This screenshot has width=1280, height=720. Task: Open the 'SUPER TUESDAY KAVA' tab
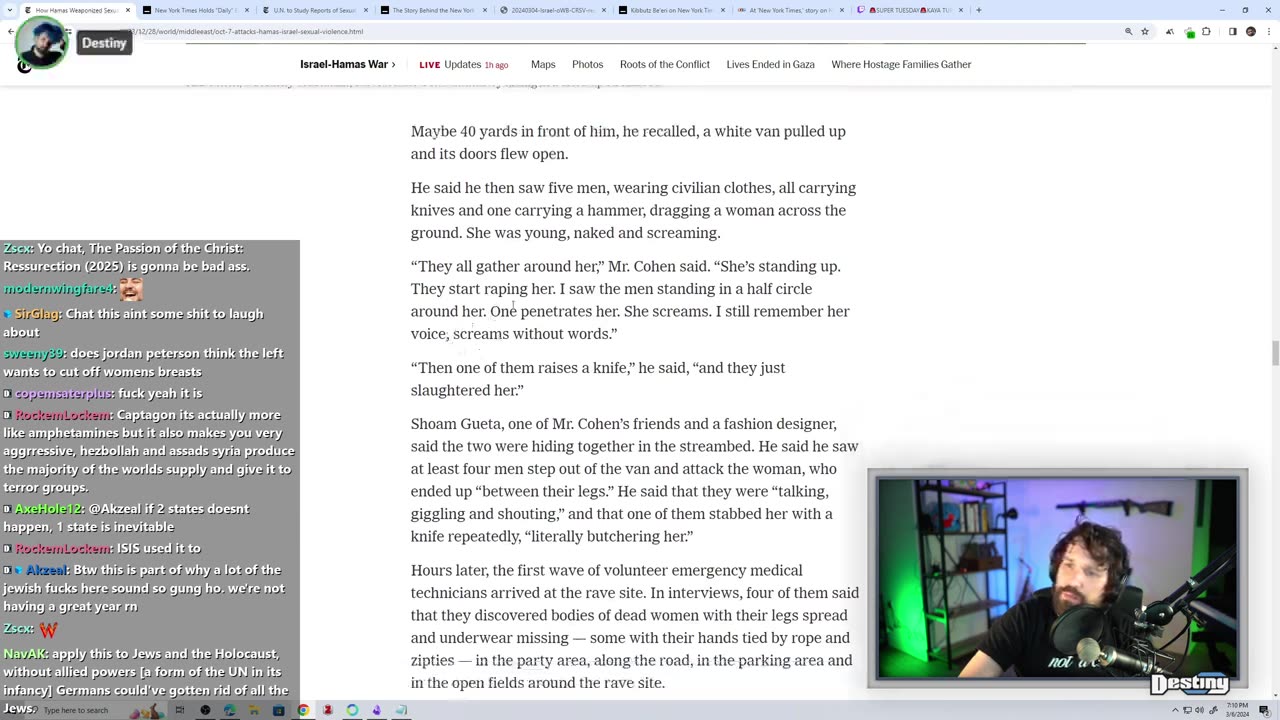pos(908,10)
